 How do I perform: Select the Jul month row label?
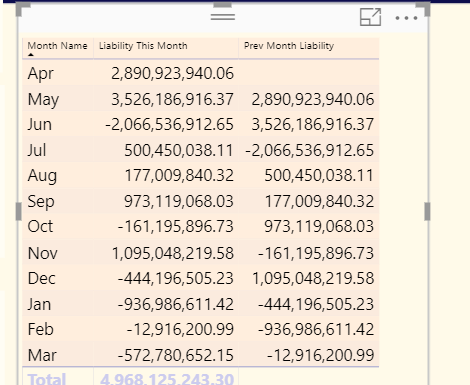(x=37, y=150)
